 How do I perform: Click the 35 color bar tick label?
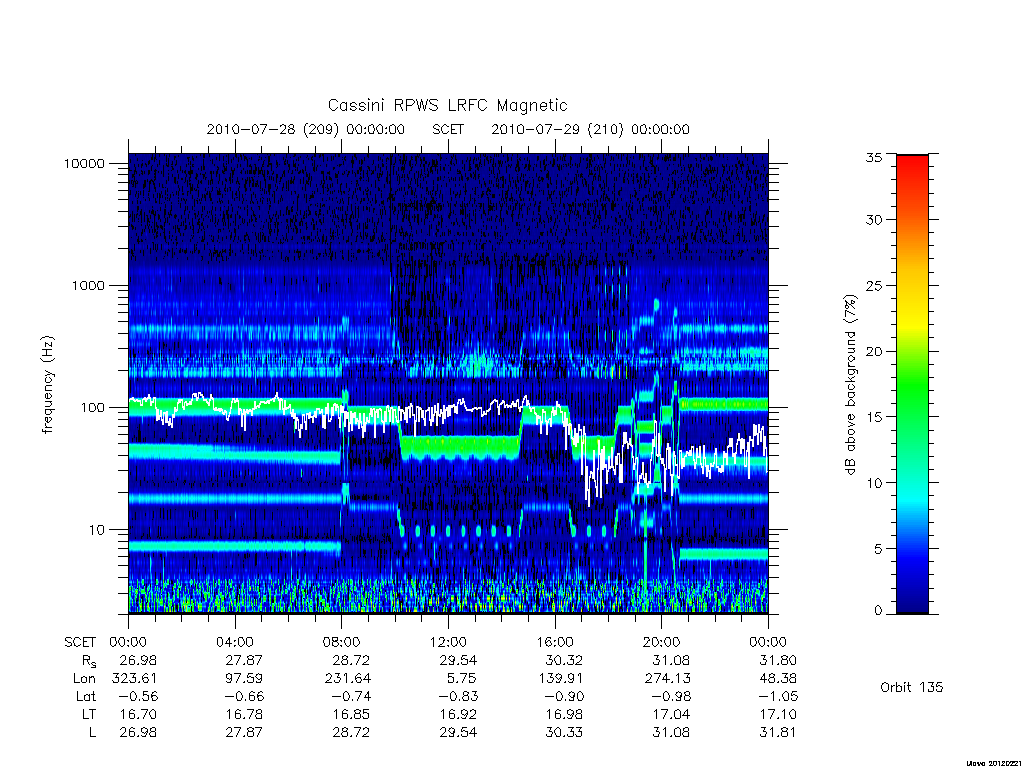(874, 157)
